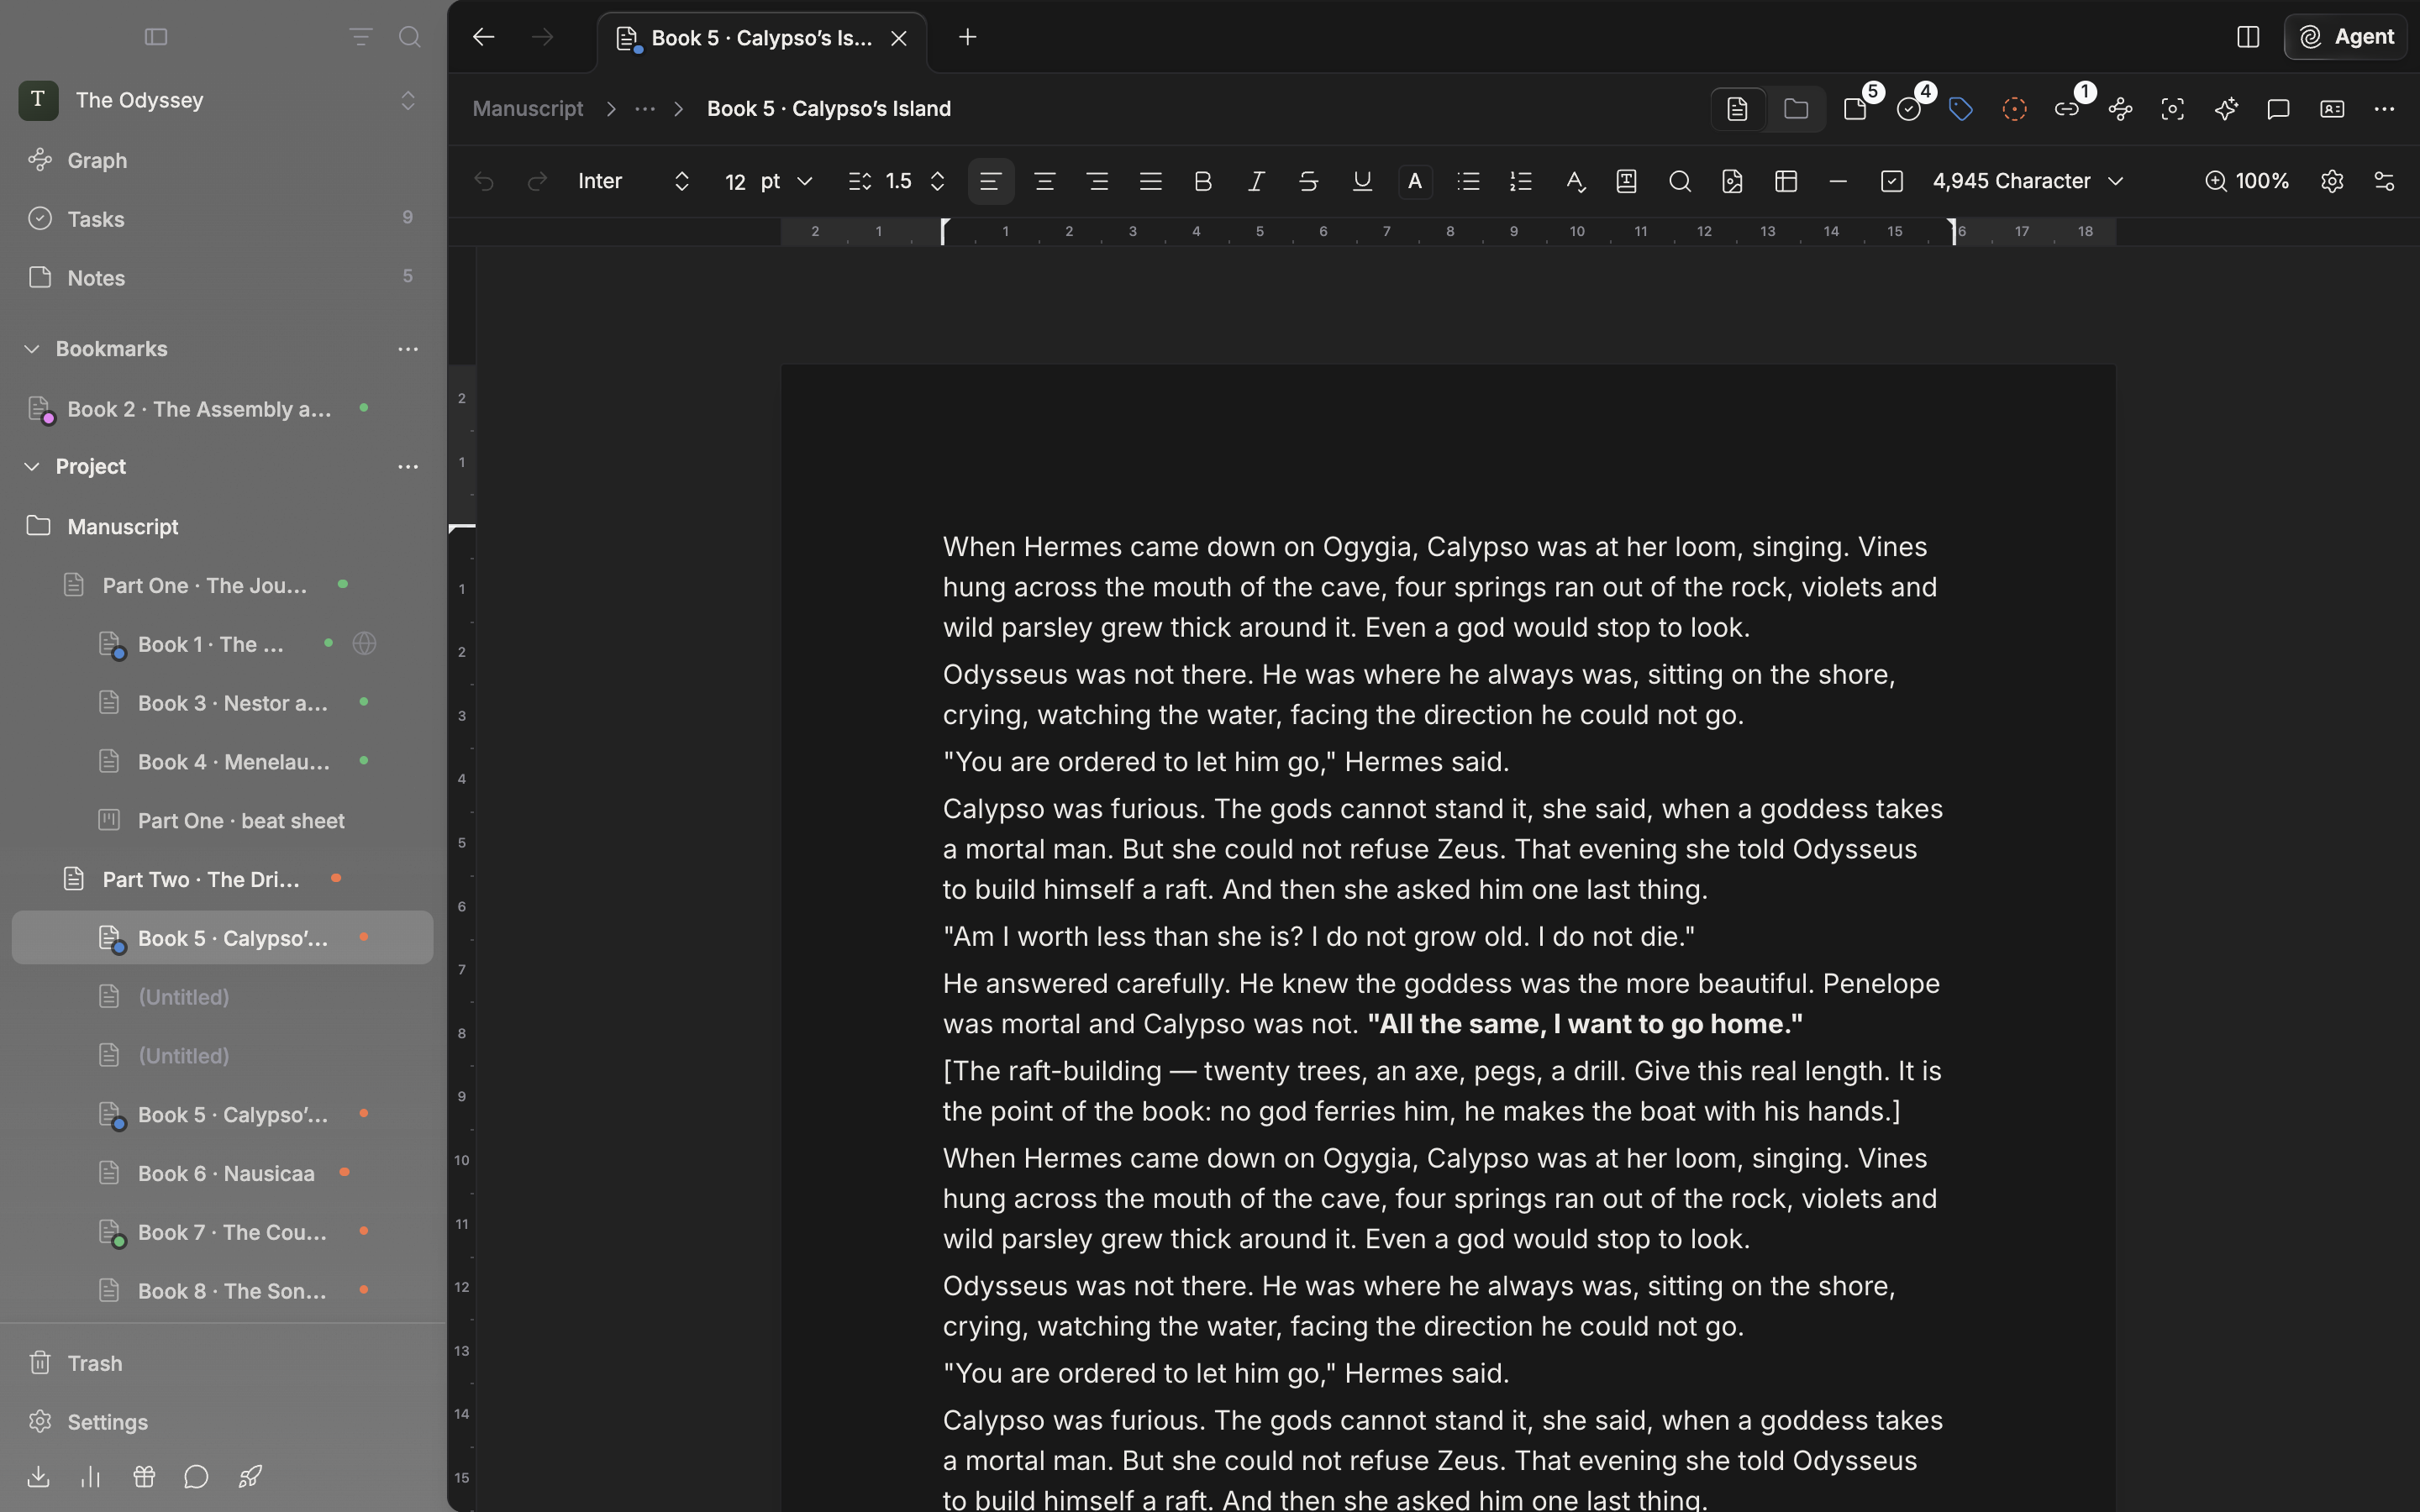2420x1512 pixels.
Task: Open The Odyssey project switcher
Action: coord(222,100)
